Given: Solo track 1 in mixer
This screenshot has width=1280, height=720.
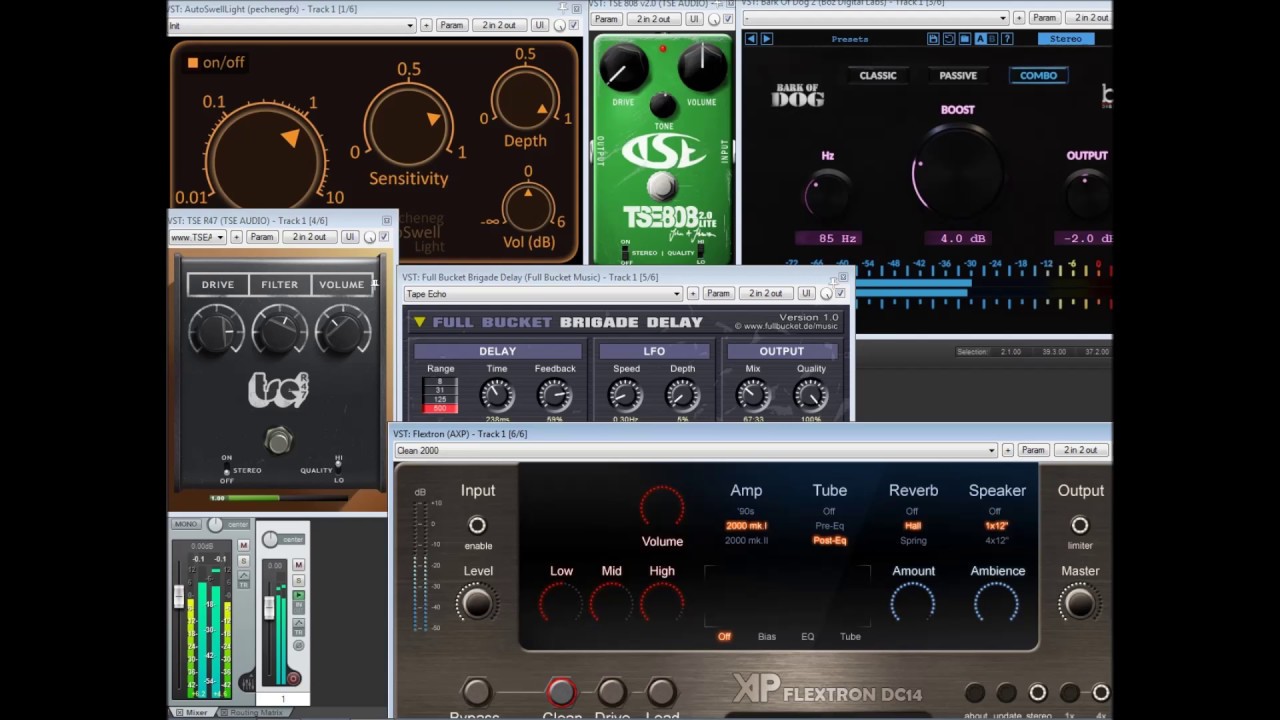Looking at the screenshot, I should [x=298, y=581].
